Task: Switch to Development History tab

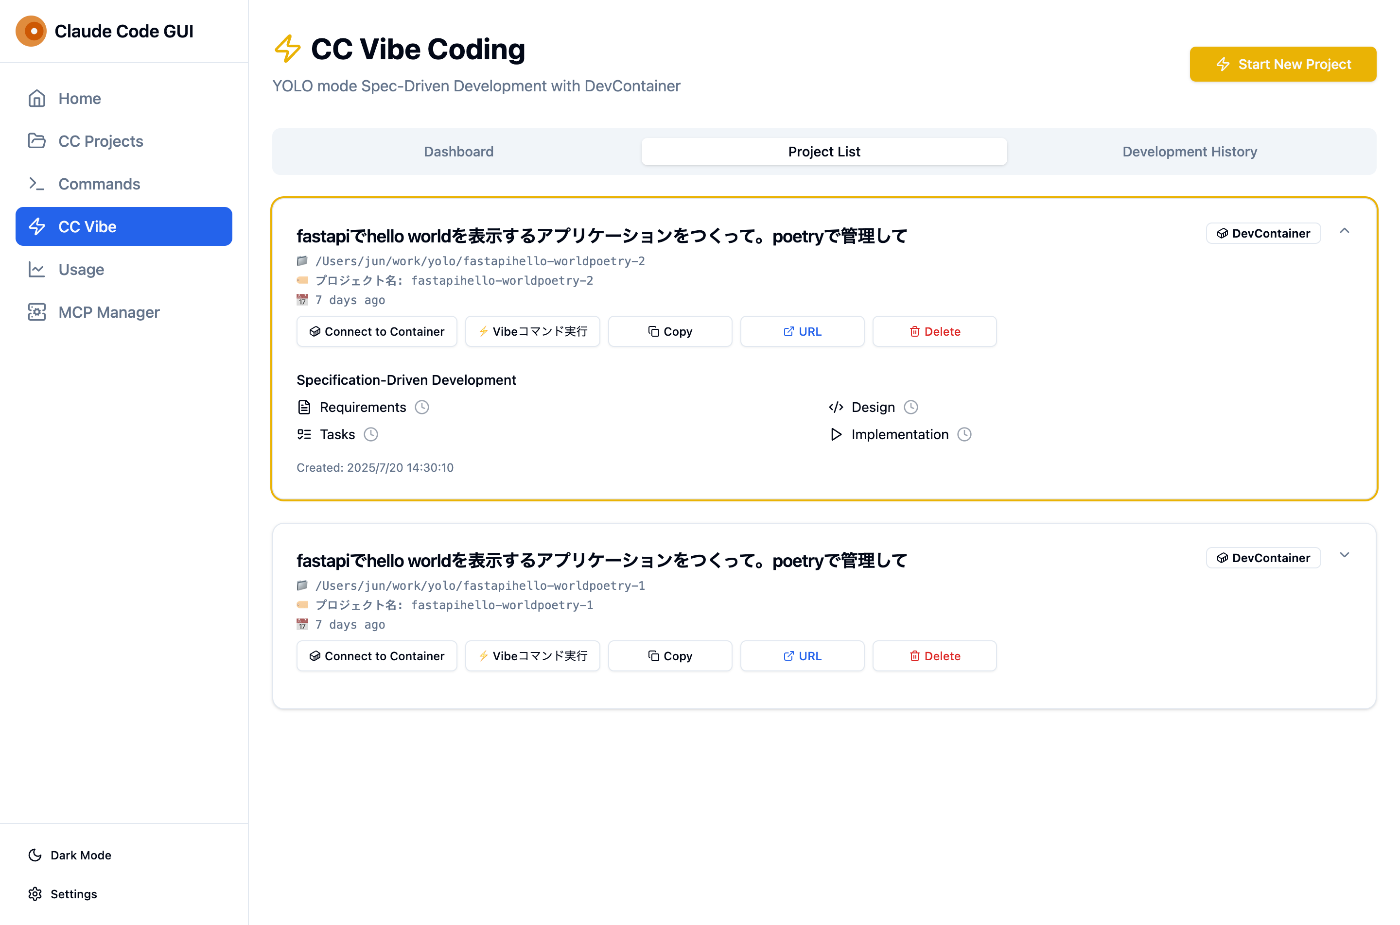Action: (x=1190, y=152)
